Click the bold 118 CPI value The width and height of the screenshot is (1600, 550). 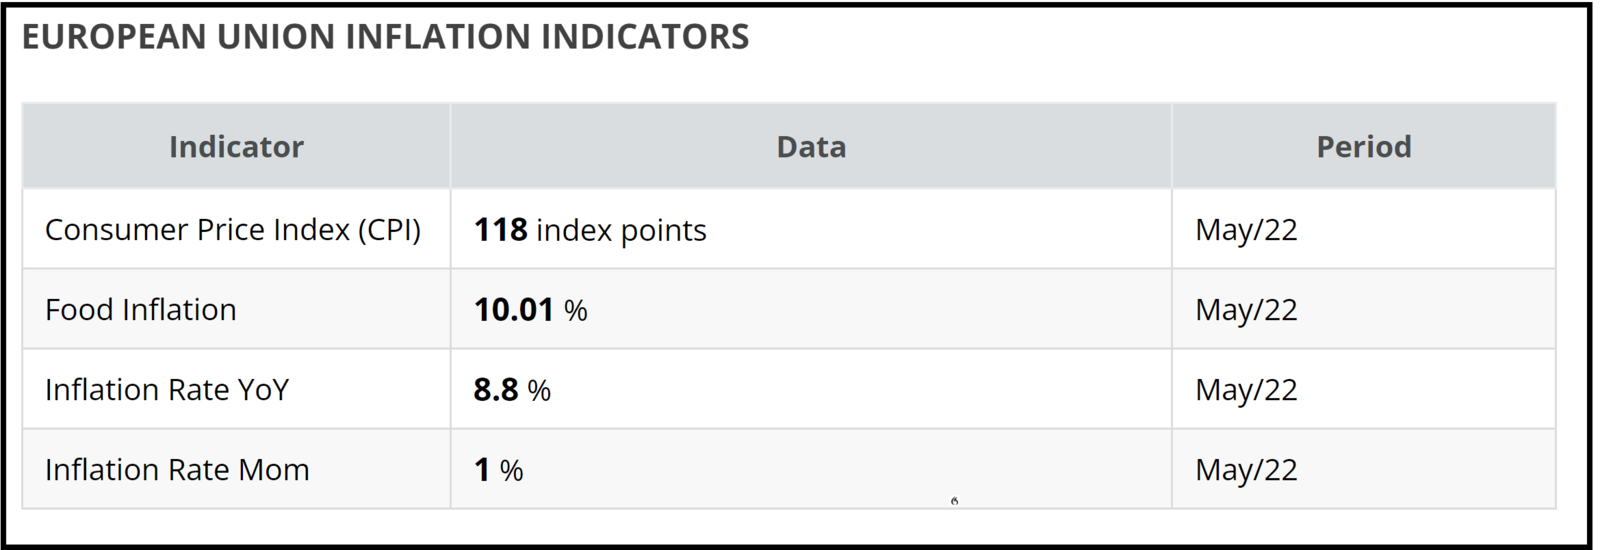[x=500, y=230]
